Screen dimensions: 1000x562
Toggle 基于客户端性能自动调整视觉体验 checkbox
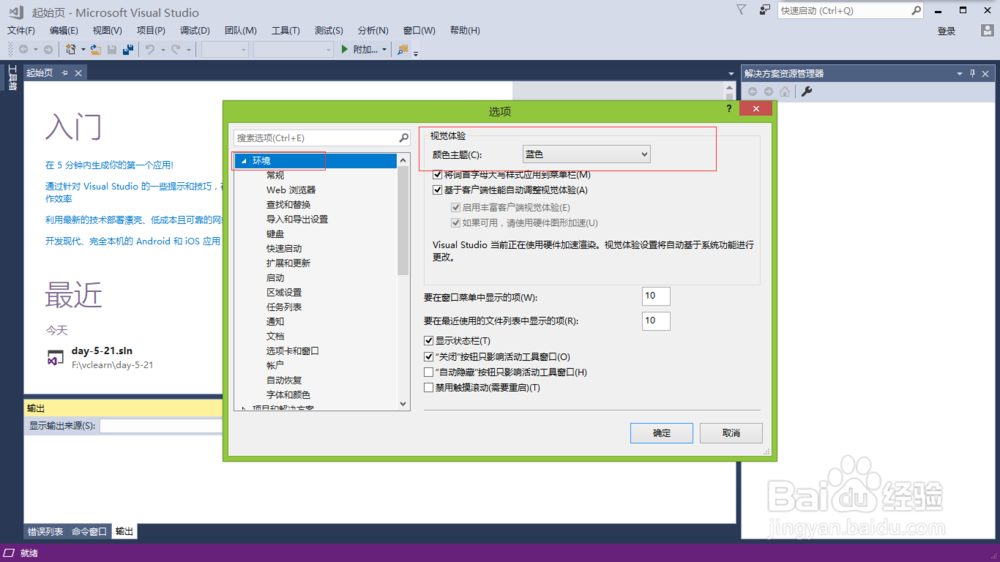pyautogui.click(x=438, y=190)
